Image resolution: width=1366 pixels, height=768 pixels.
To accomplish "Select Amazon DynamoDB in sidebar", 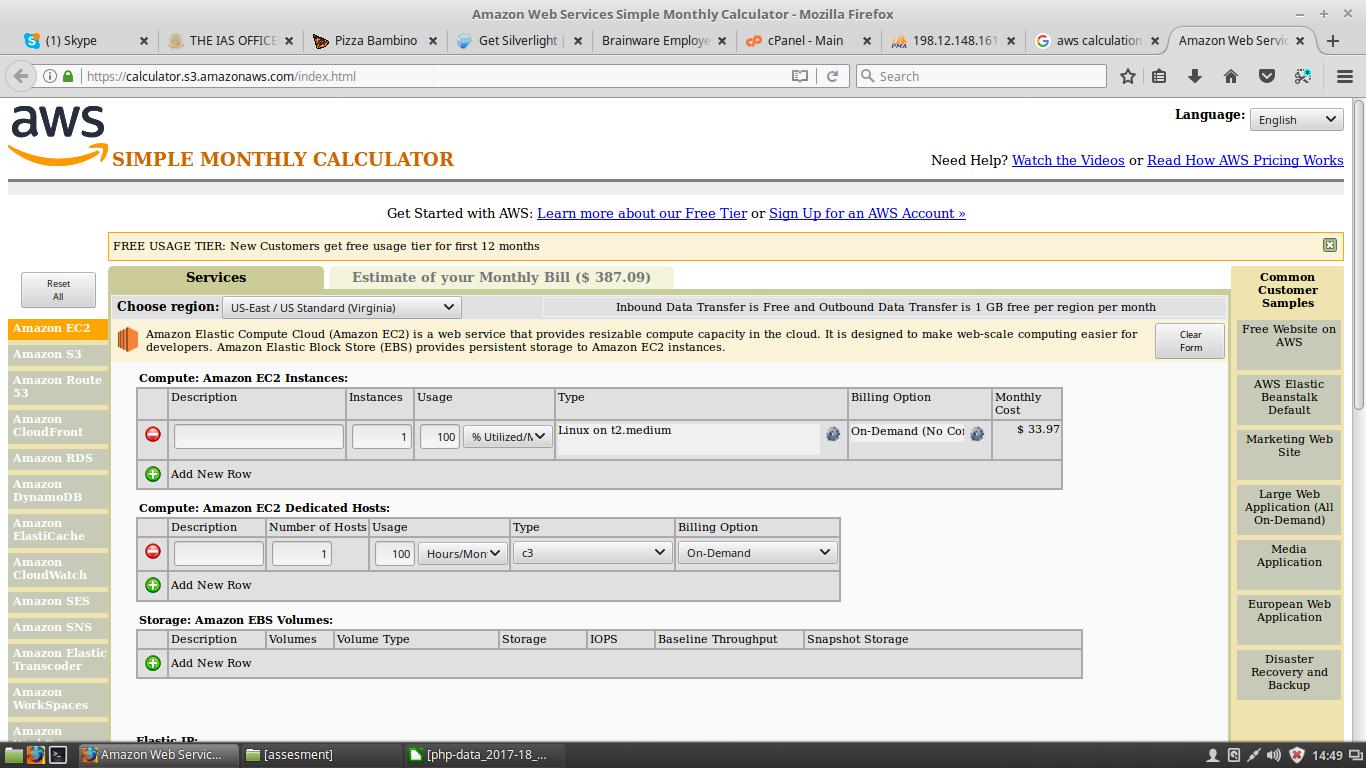I will (58, 490).
